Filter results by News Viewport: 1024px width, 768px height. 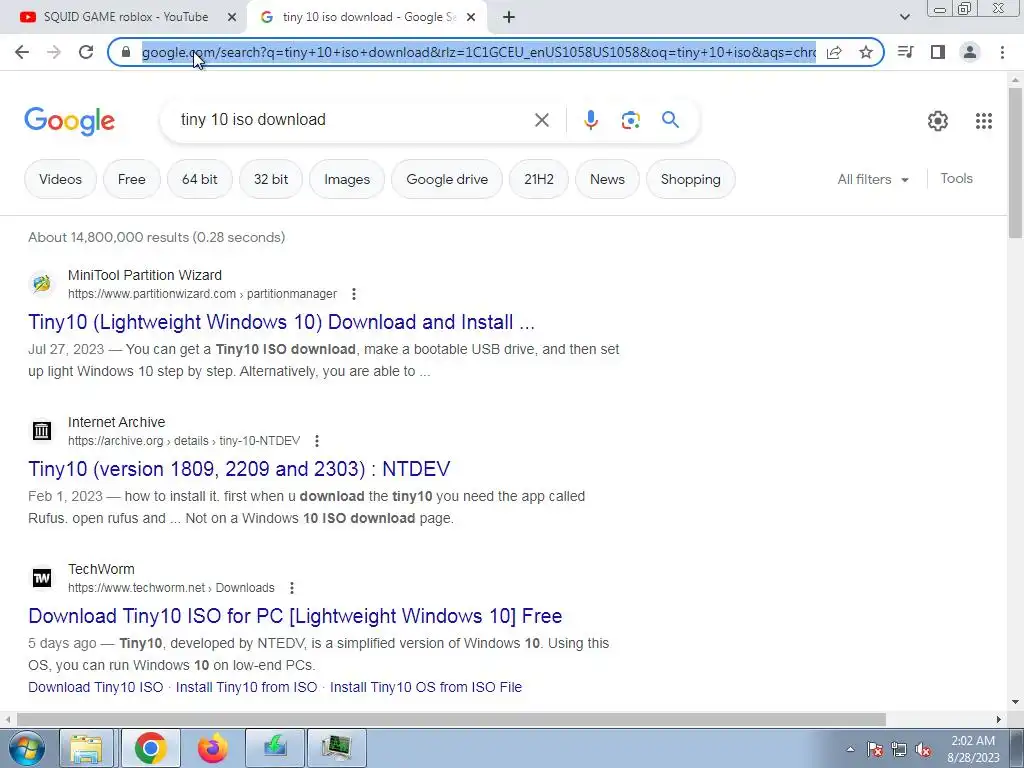[x=607, y=179]
